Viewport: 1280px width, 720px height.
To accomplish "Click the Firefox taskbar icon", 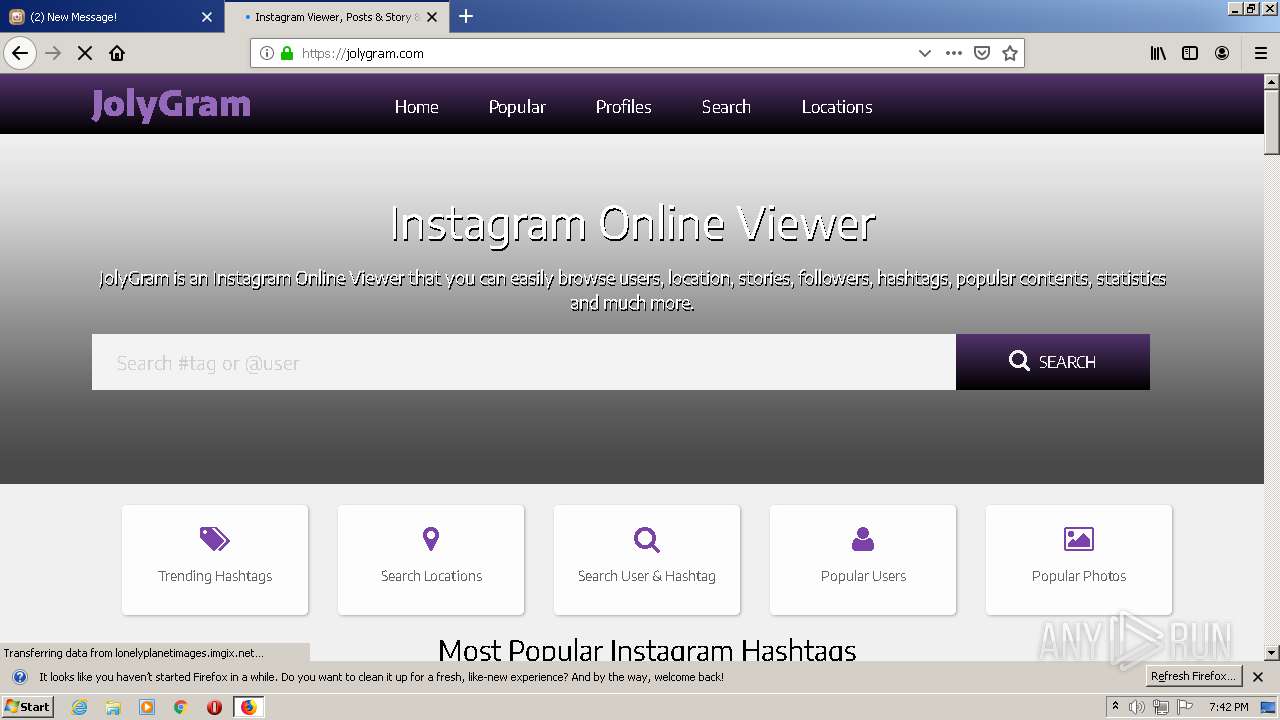I will pyautogui.click(x=248, y=707).
